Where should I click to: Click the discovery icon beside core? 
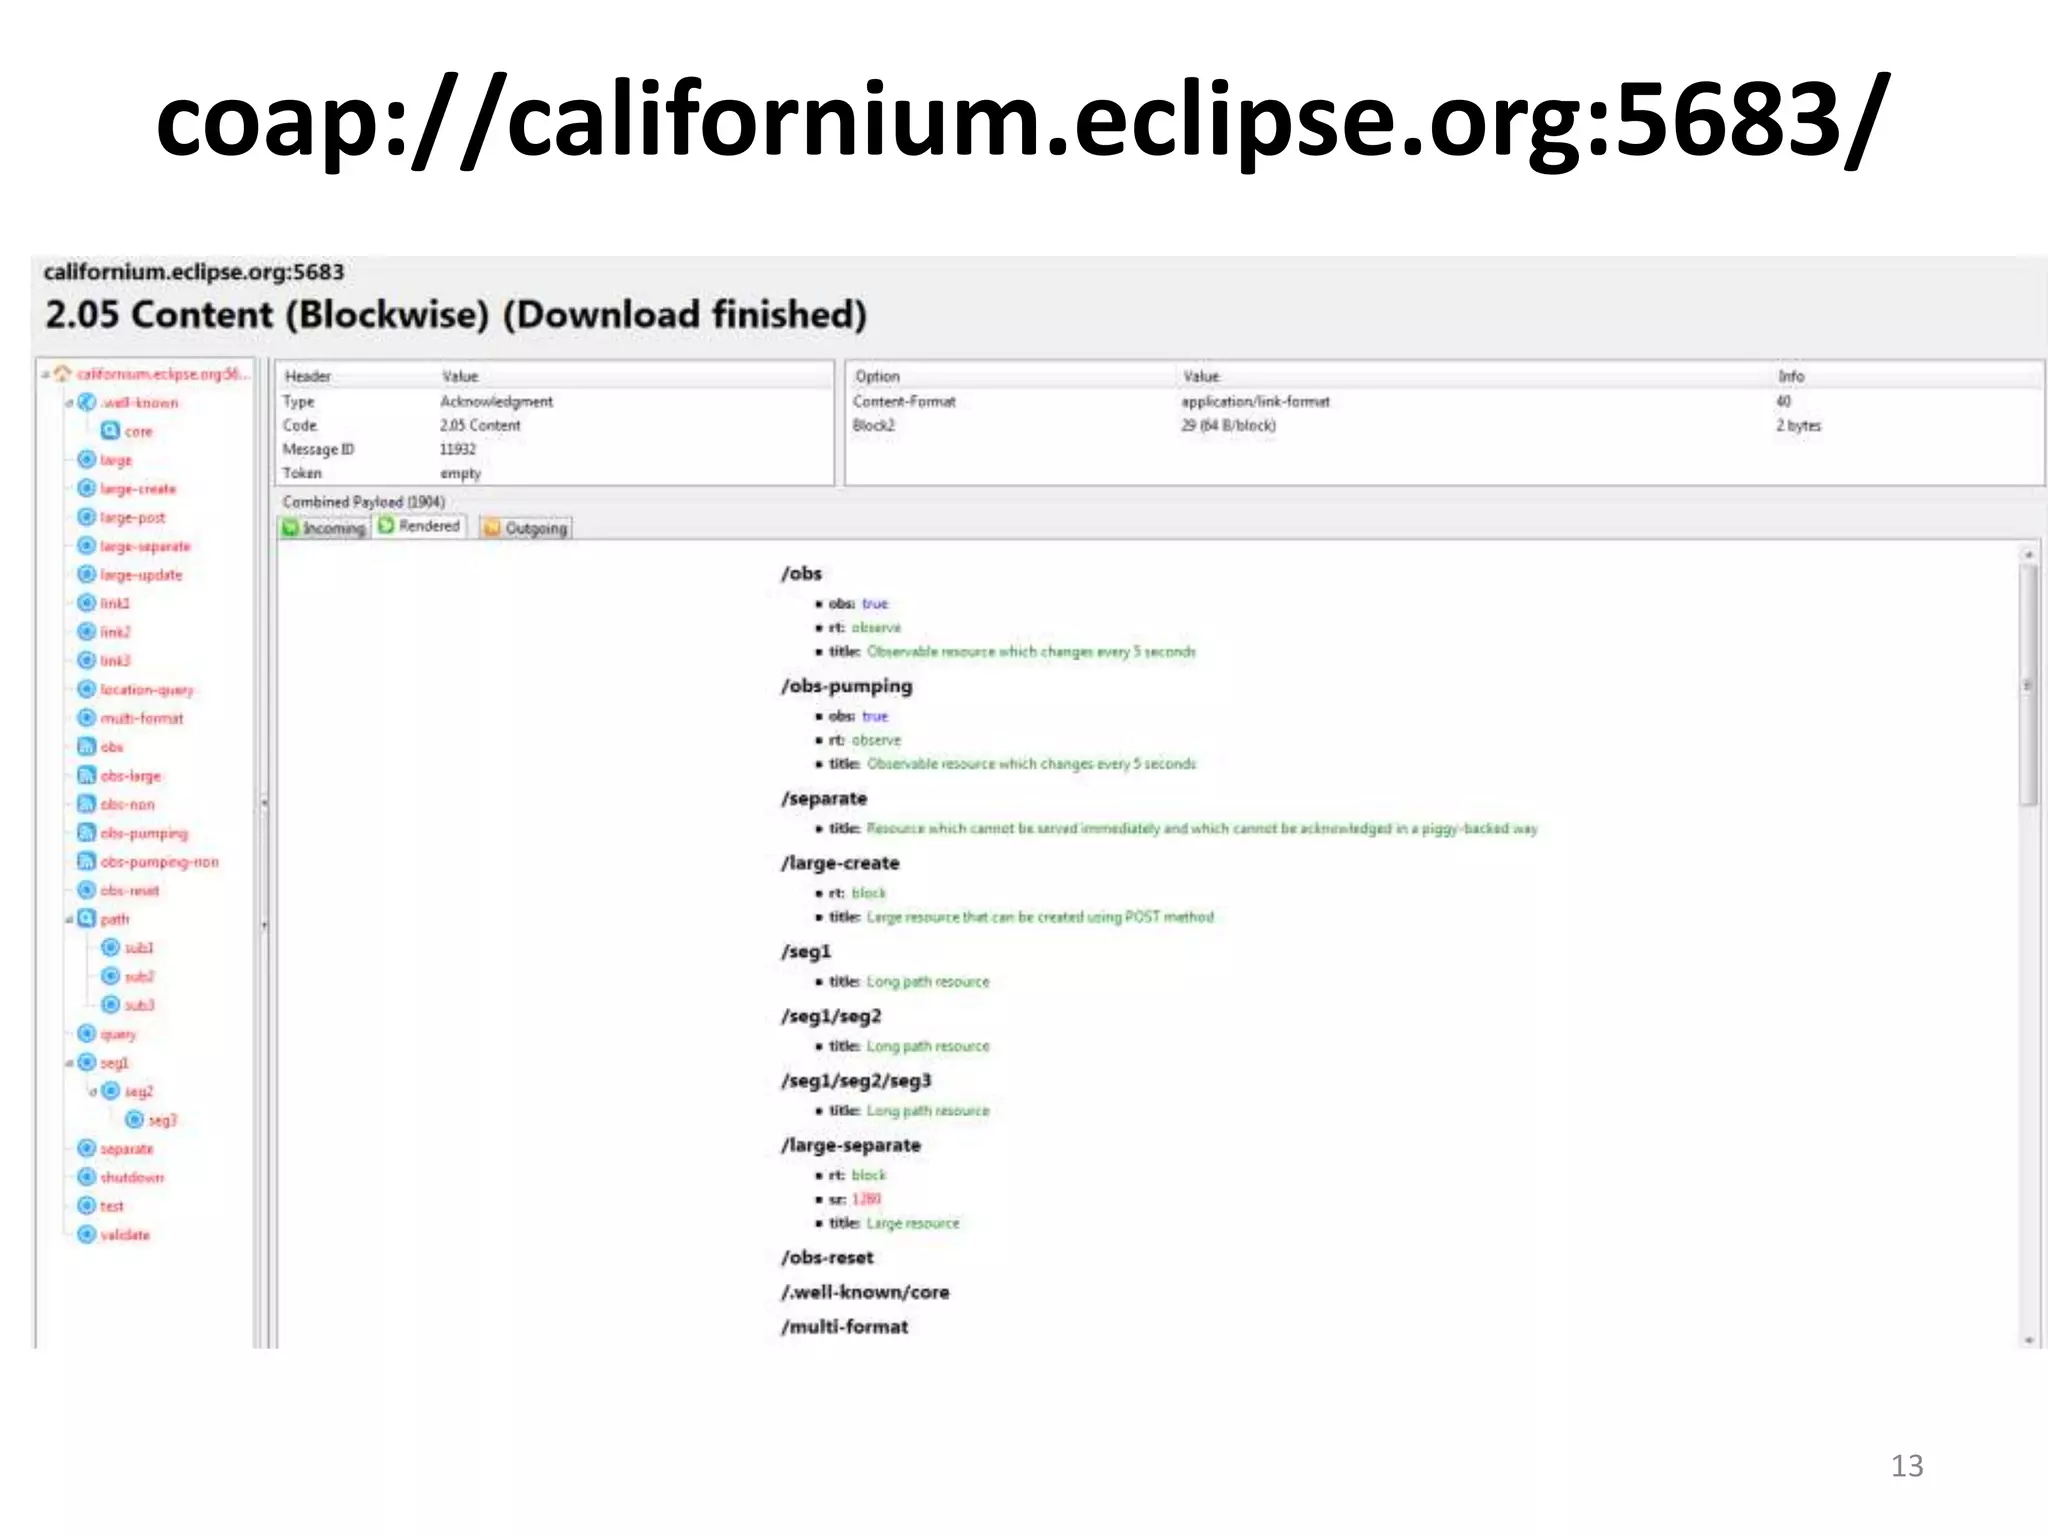111,431
